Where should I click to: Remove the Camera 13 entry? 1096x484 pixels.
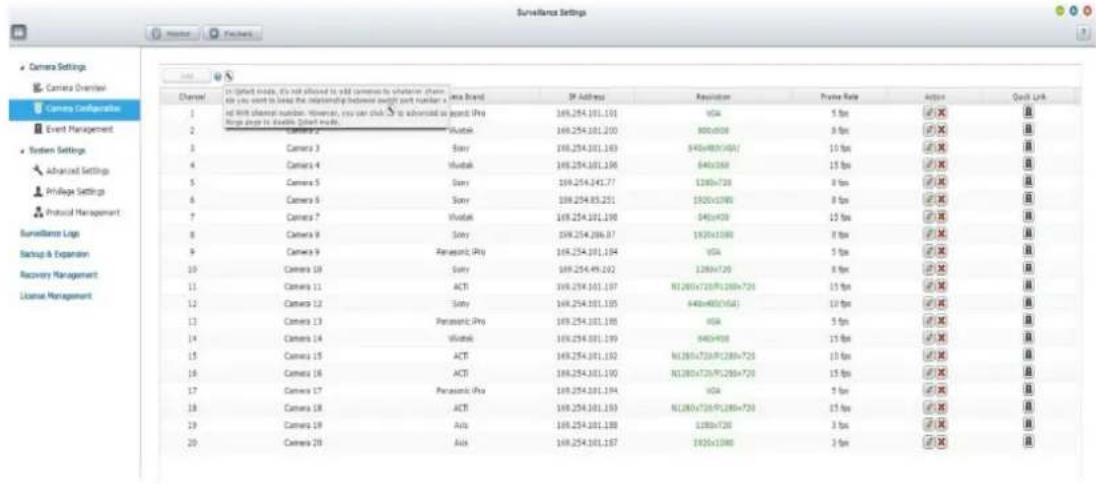[x=941, y=322]
